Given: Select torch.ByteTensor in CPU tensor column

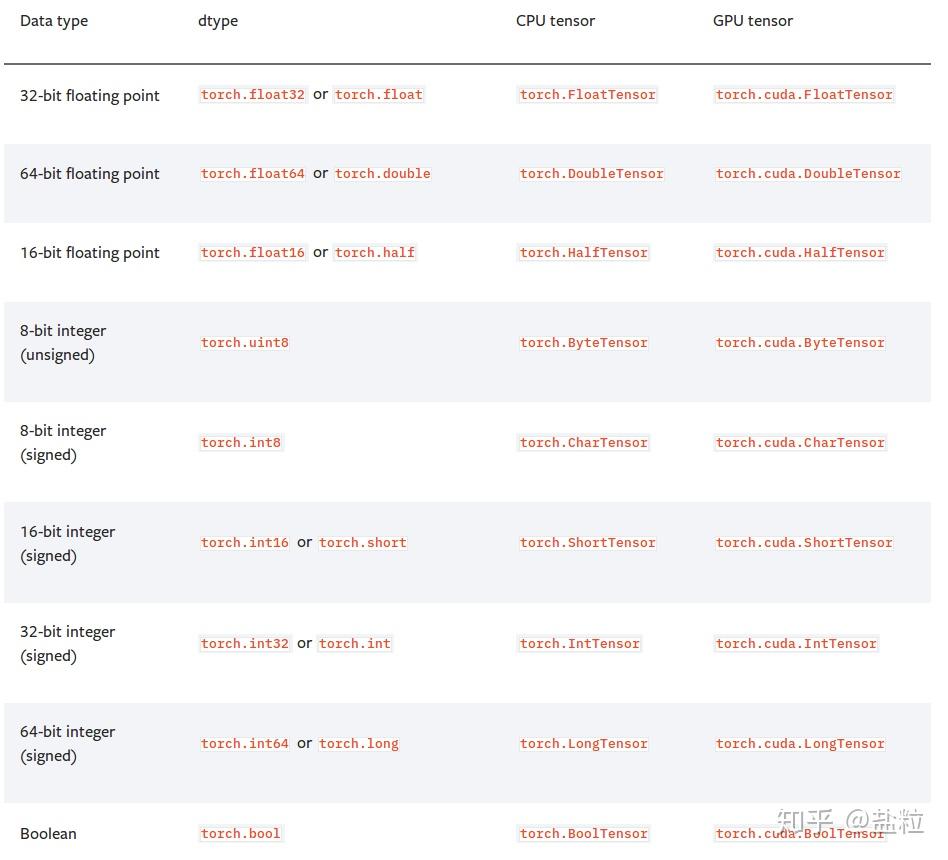Looking at the screenshot, I should click(x=584, y=343).
